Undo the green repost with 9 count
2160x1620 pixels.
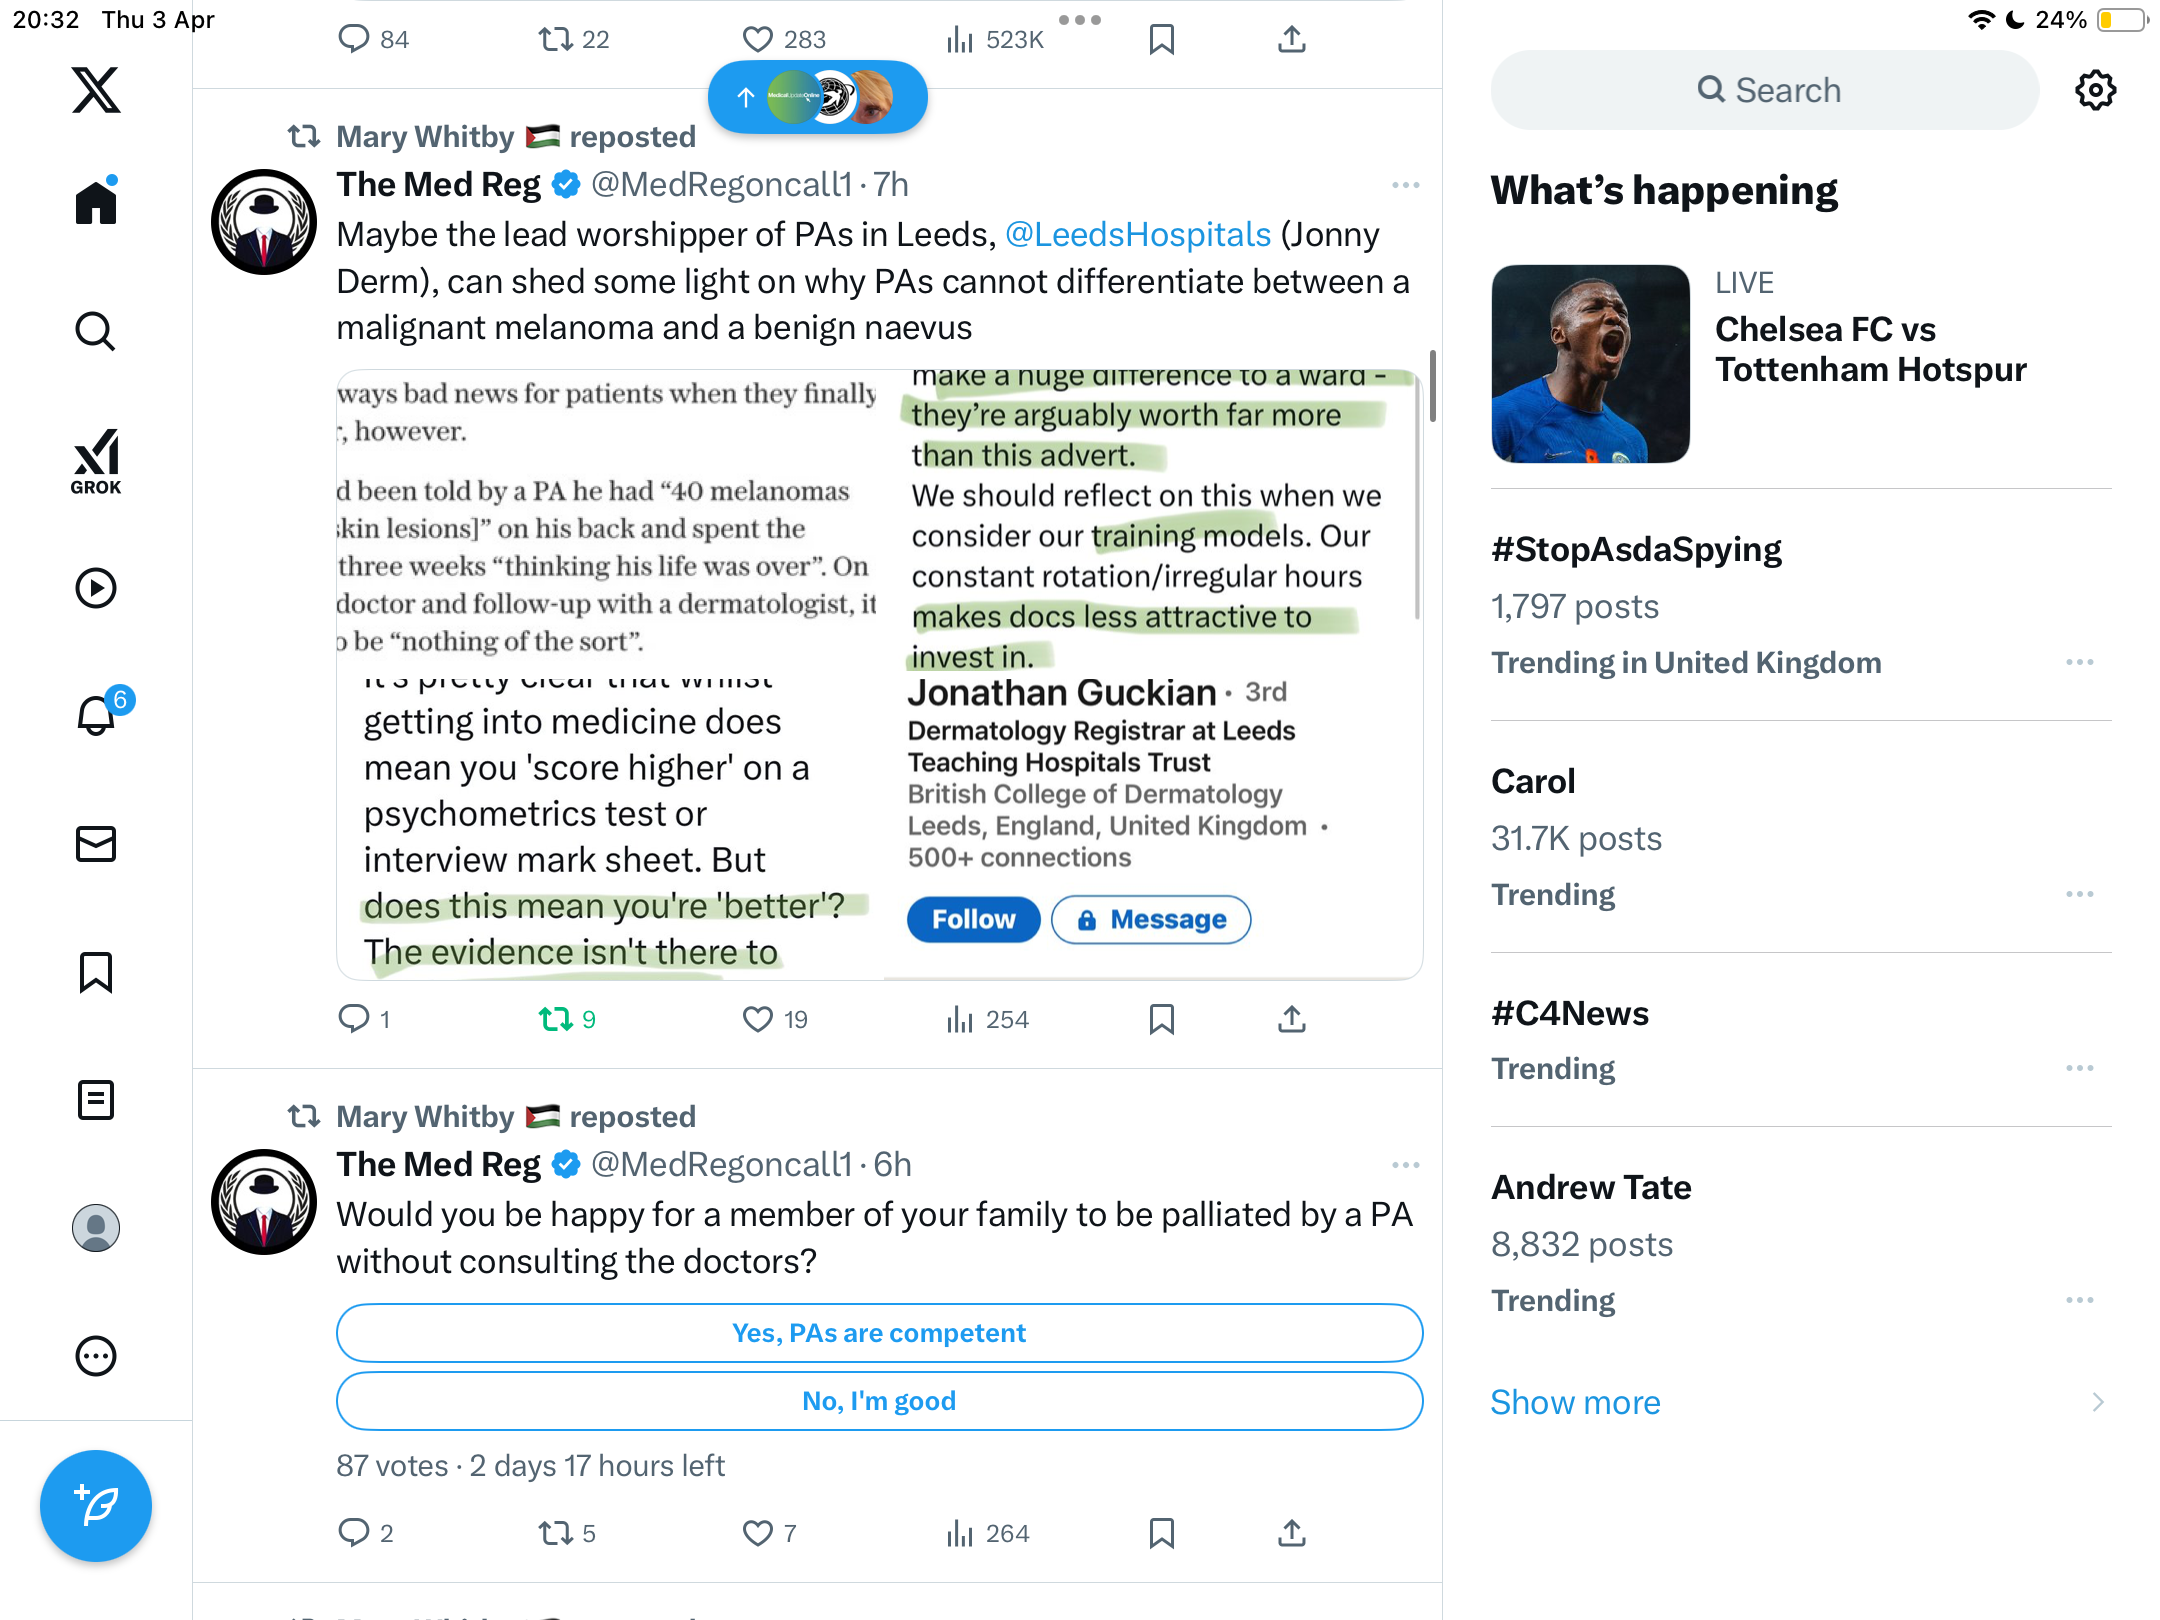[x=567, y=1019]
